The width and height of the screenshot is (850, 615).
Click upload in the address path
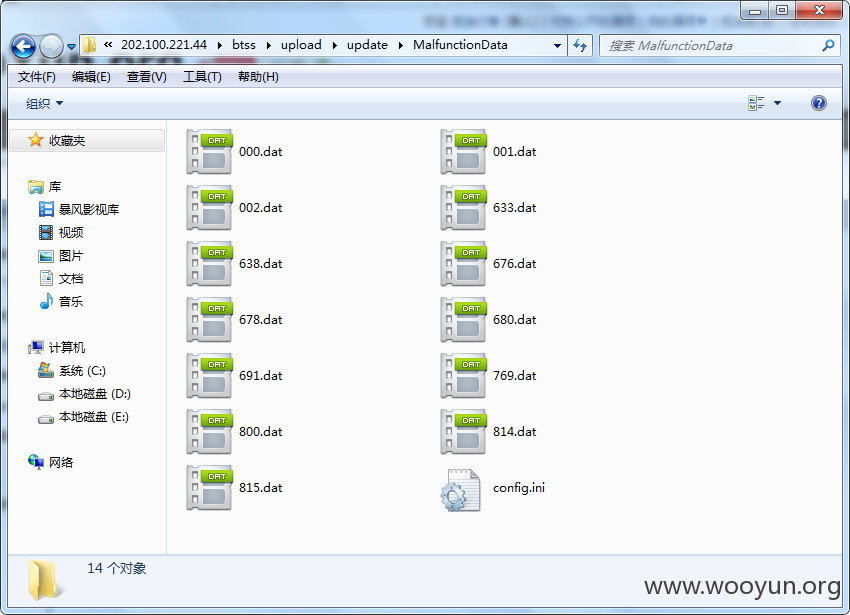(301, 45)
